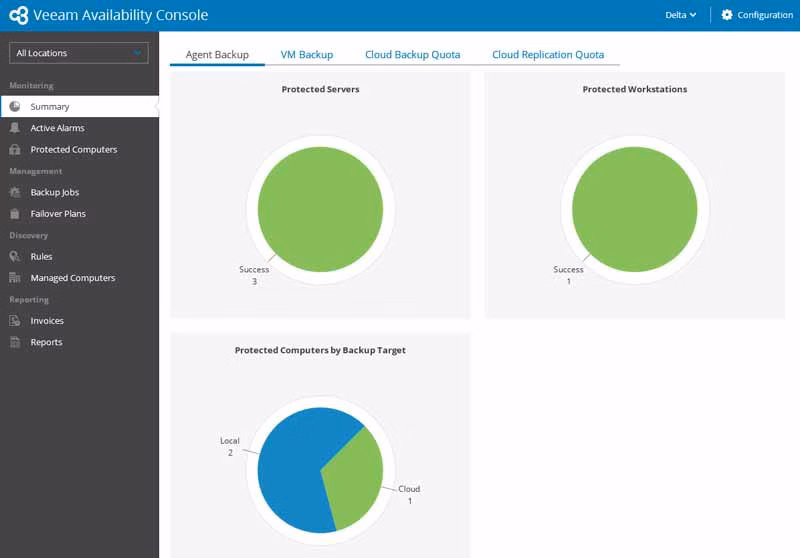Screen dimensions: 800x558
Task: Click the Summary pie chart icon
Action: tap(15, 107)
